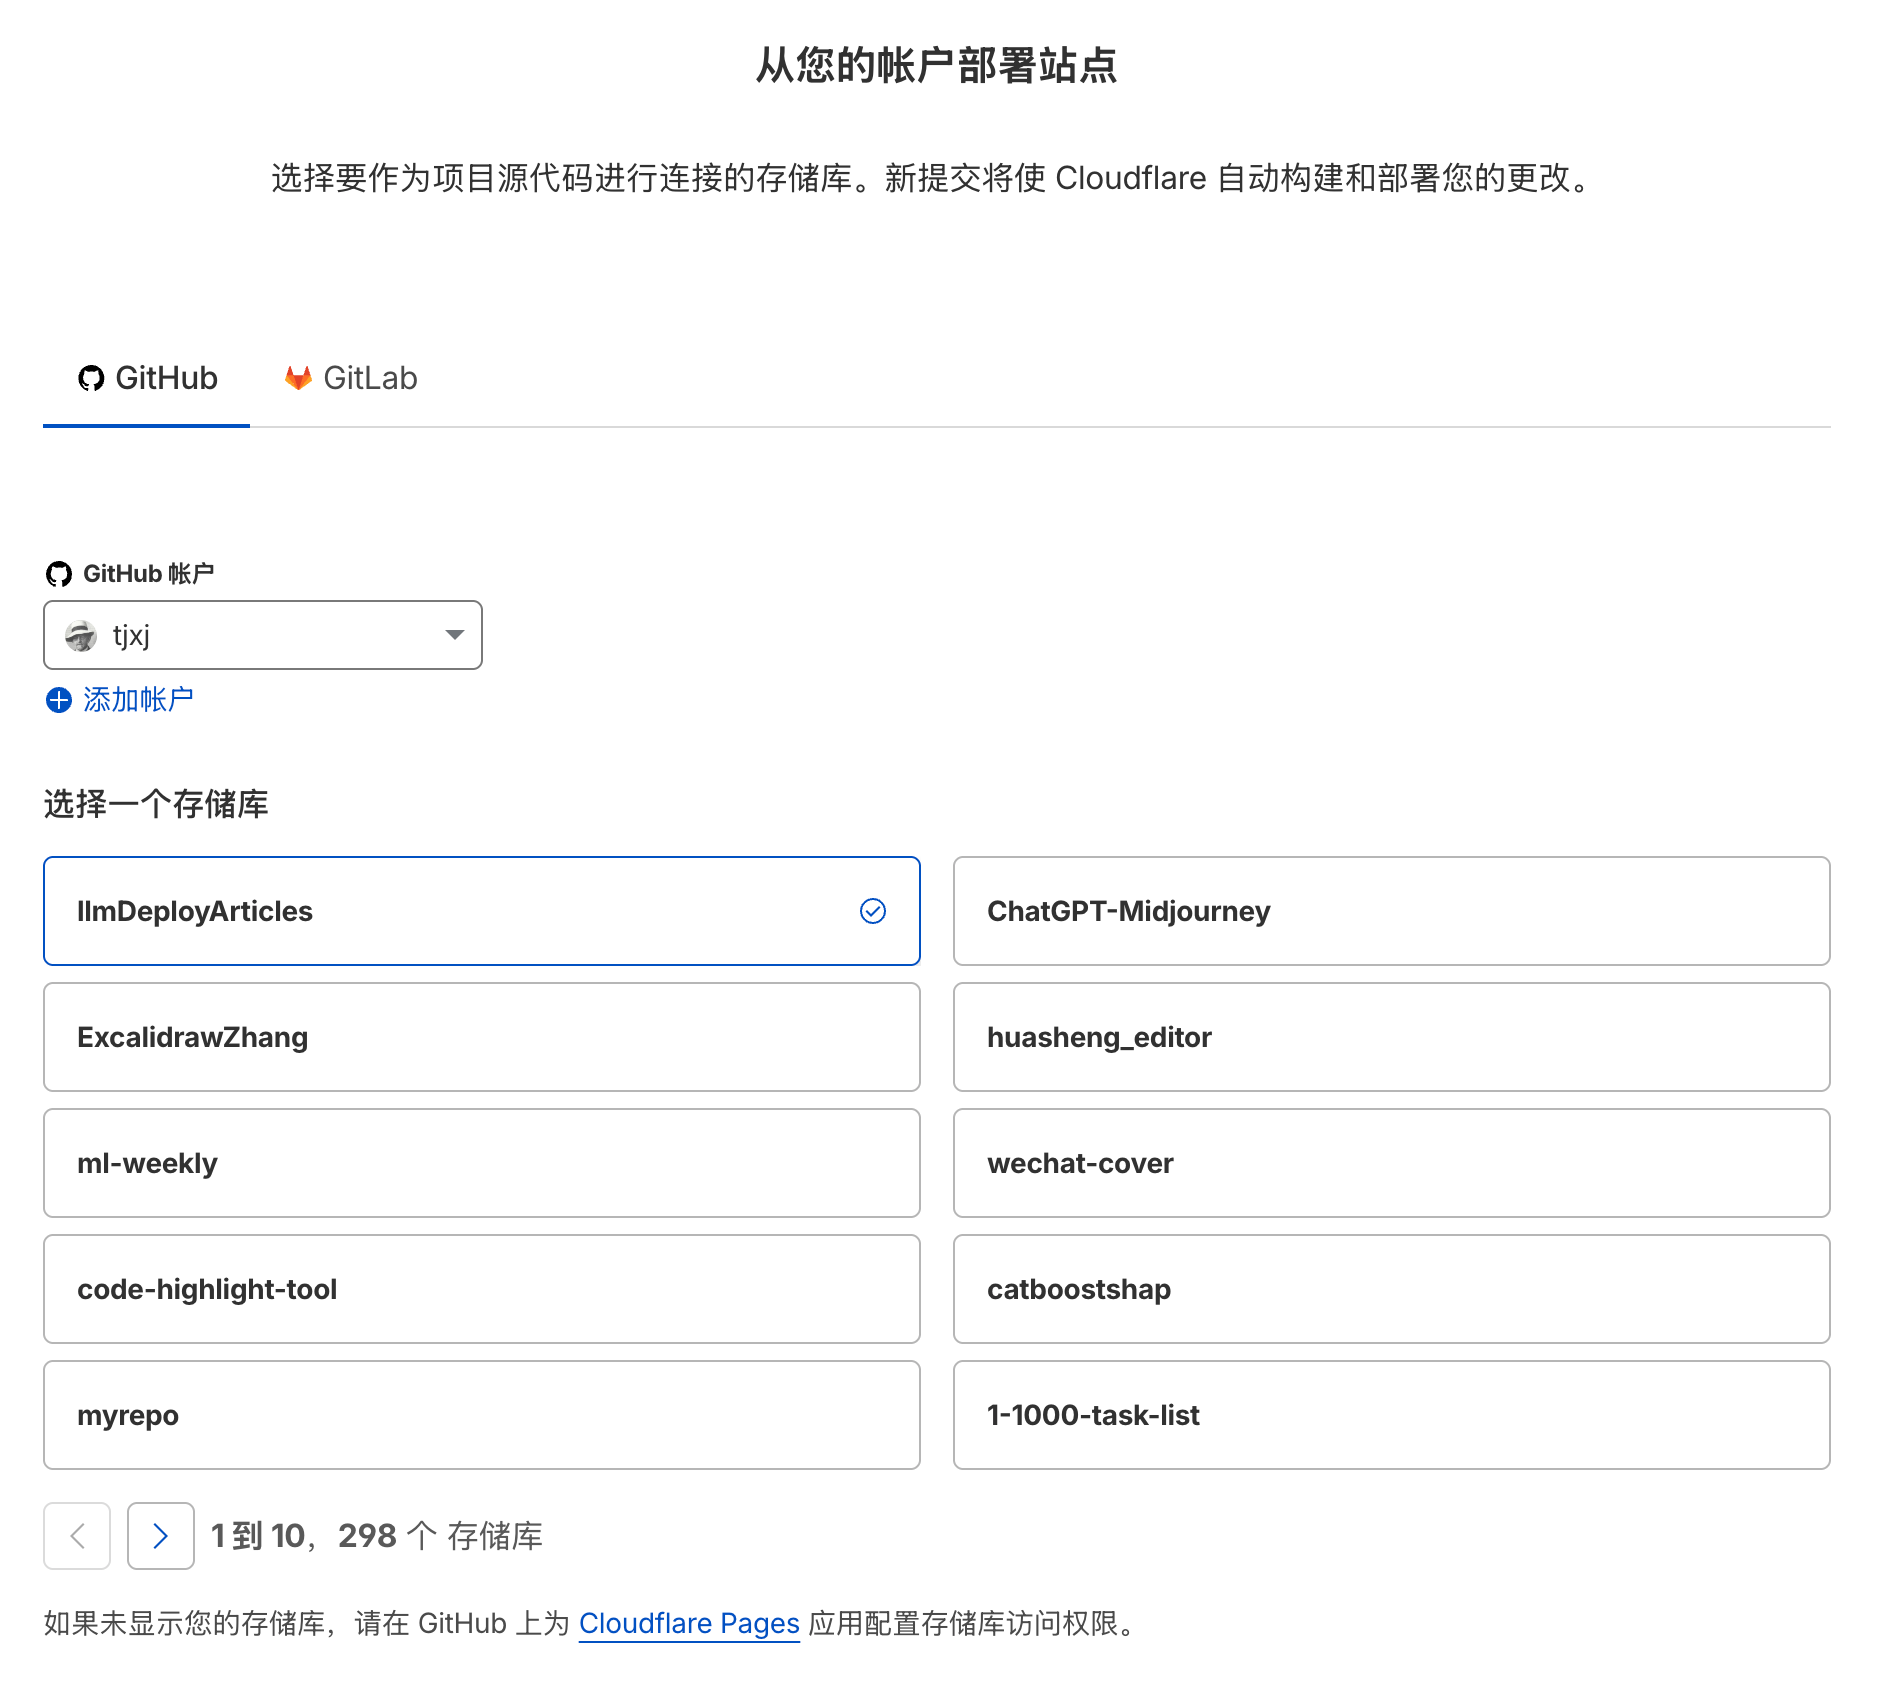1896x1688 pixels.
Task: Go to next page of repositories
Action: [160, 1536]
